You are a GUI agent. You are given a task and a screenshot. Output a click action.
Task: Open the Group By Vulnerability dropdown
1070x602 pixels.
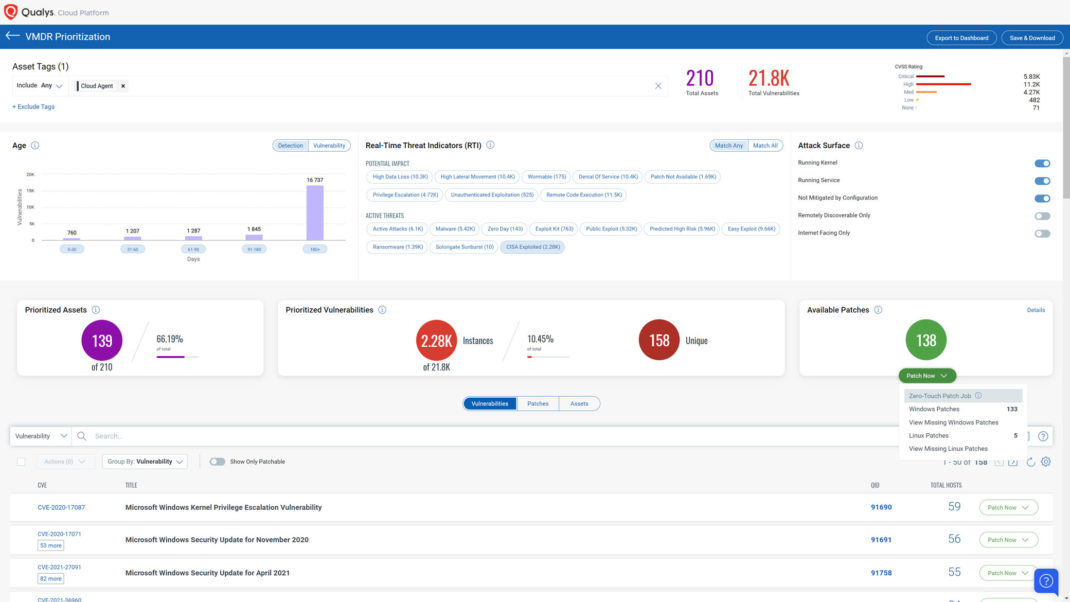pos(145,462)
